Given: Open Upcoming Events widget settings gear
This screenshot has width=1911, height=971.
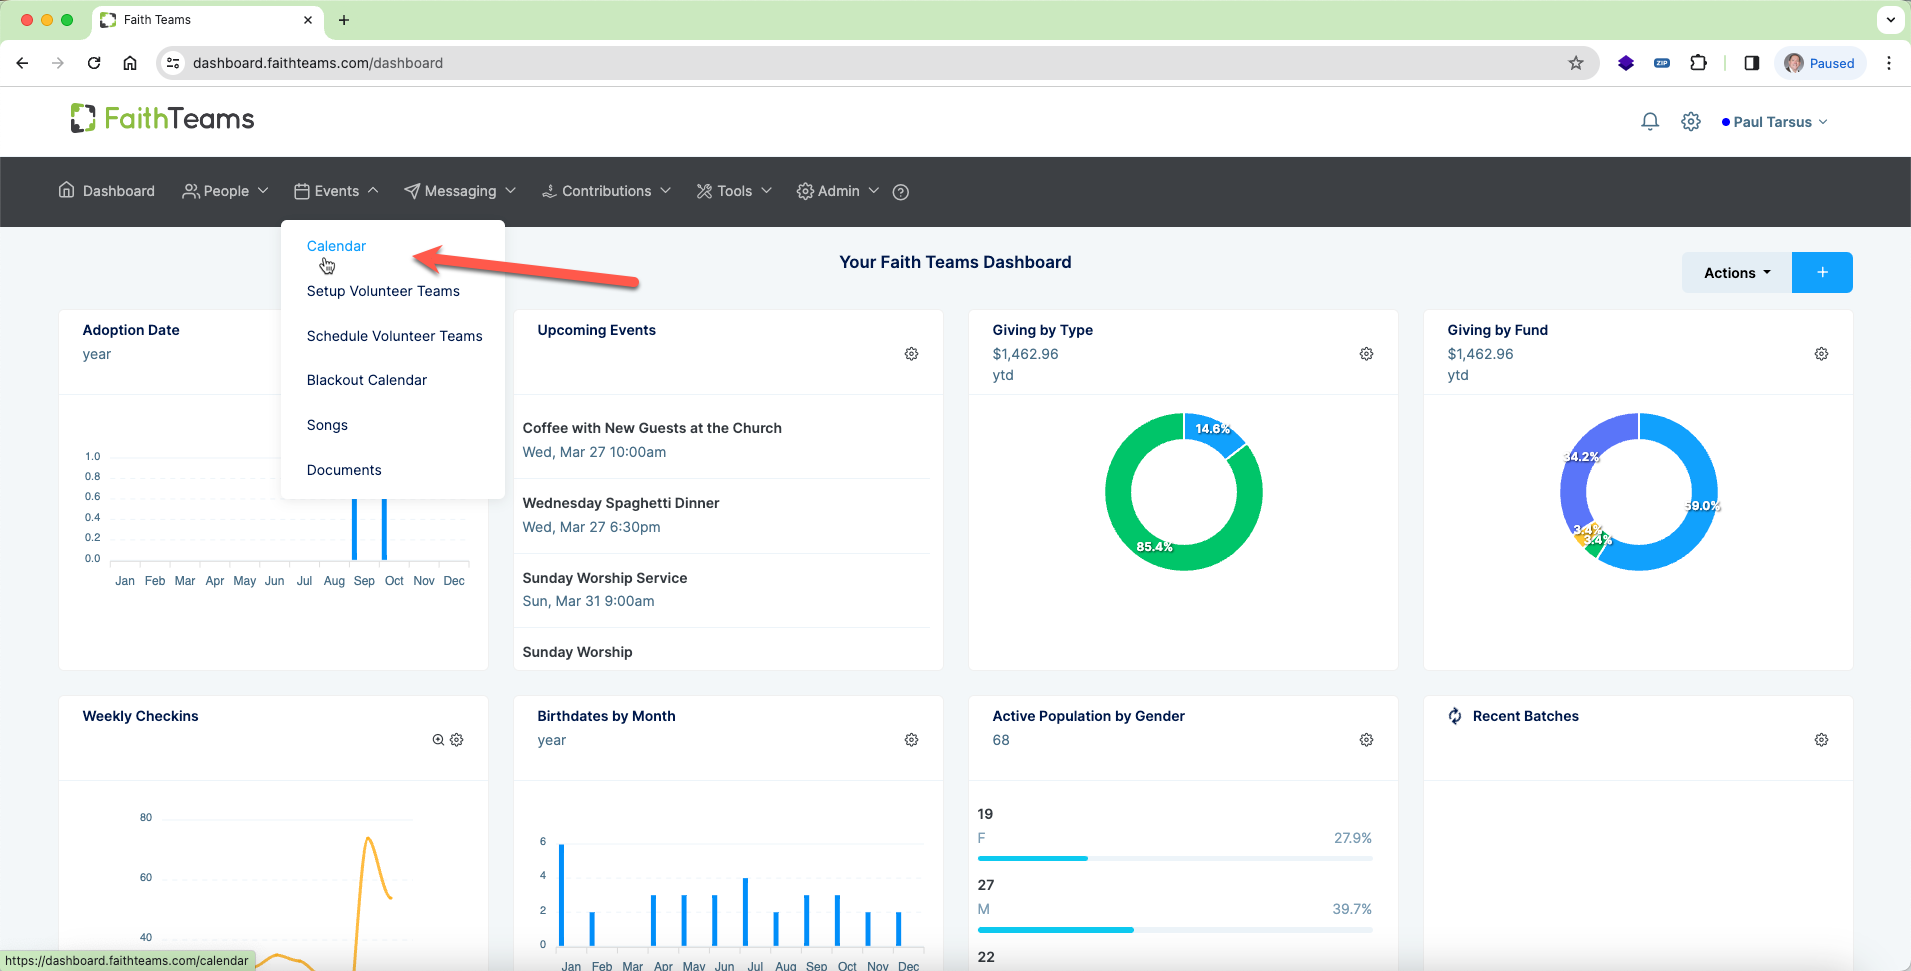Looking at the screenshot, I should click(912, 354).
